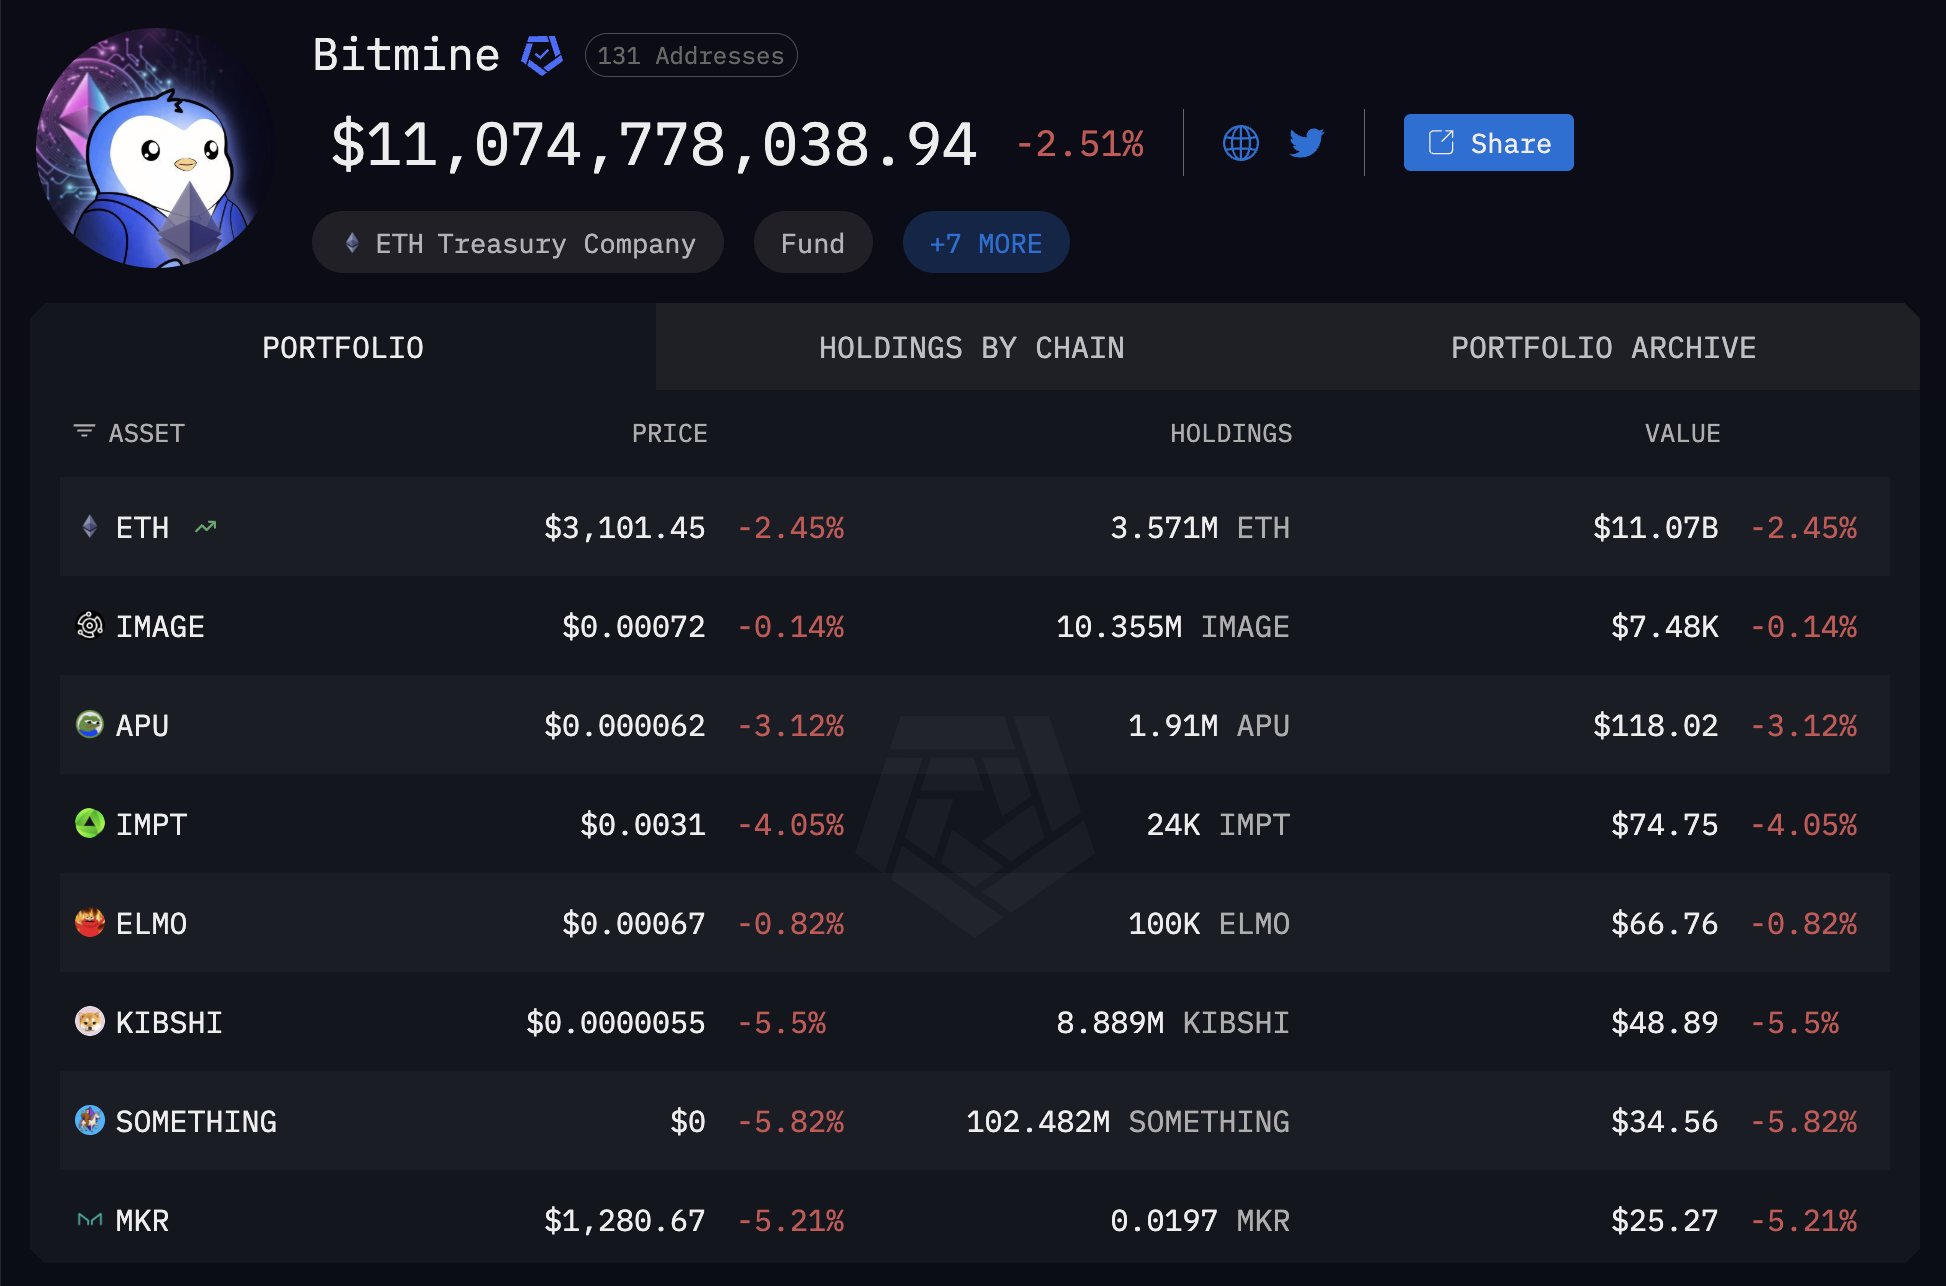Open the Twitter bird icon
Screen dimensions: 1946x1286
(x=1306, y=143)
